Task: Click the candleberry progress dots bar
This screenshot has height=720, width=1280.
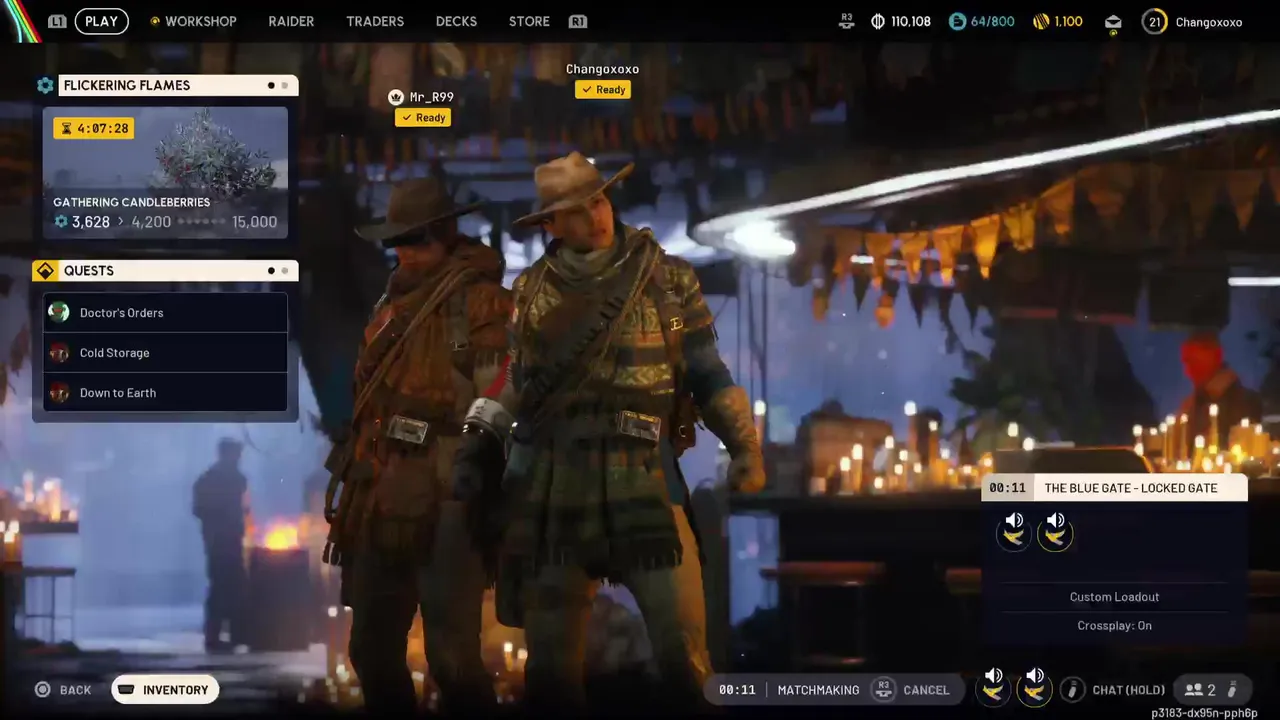Action: [202, 222]
